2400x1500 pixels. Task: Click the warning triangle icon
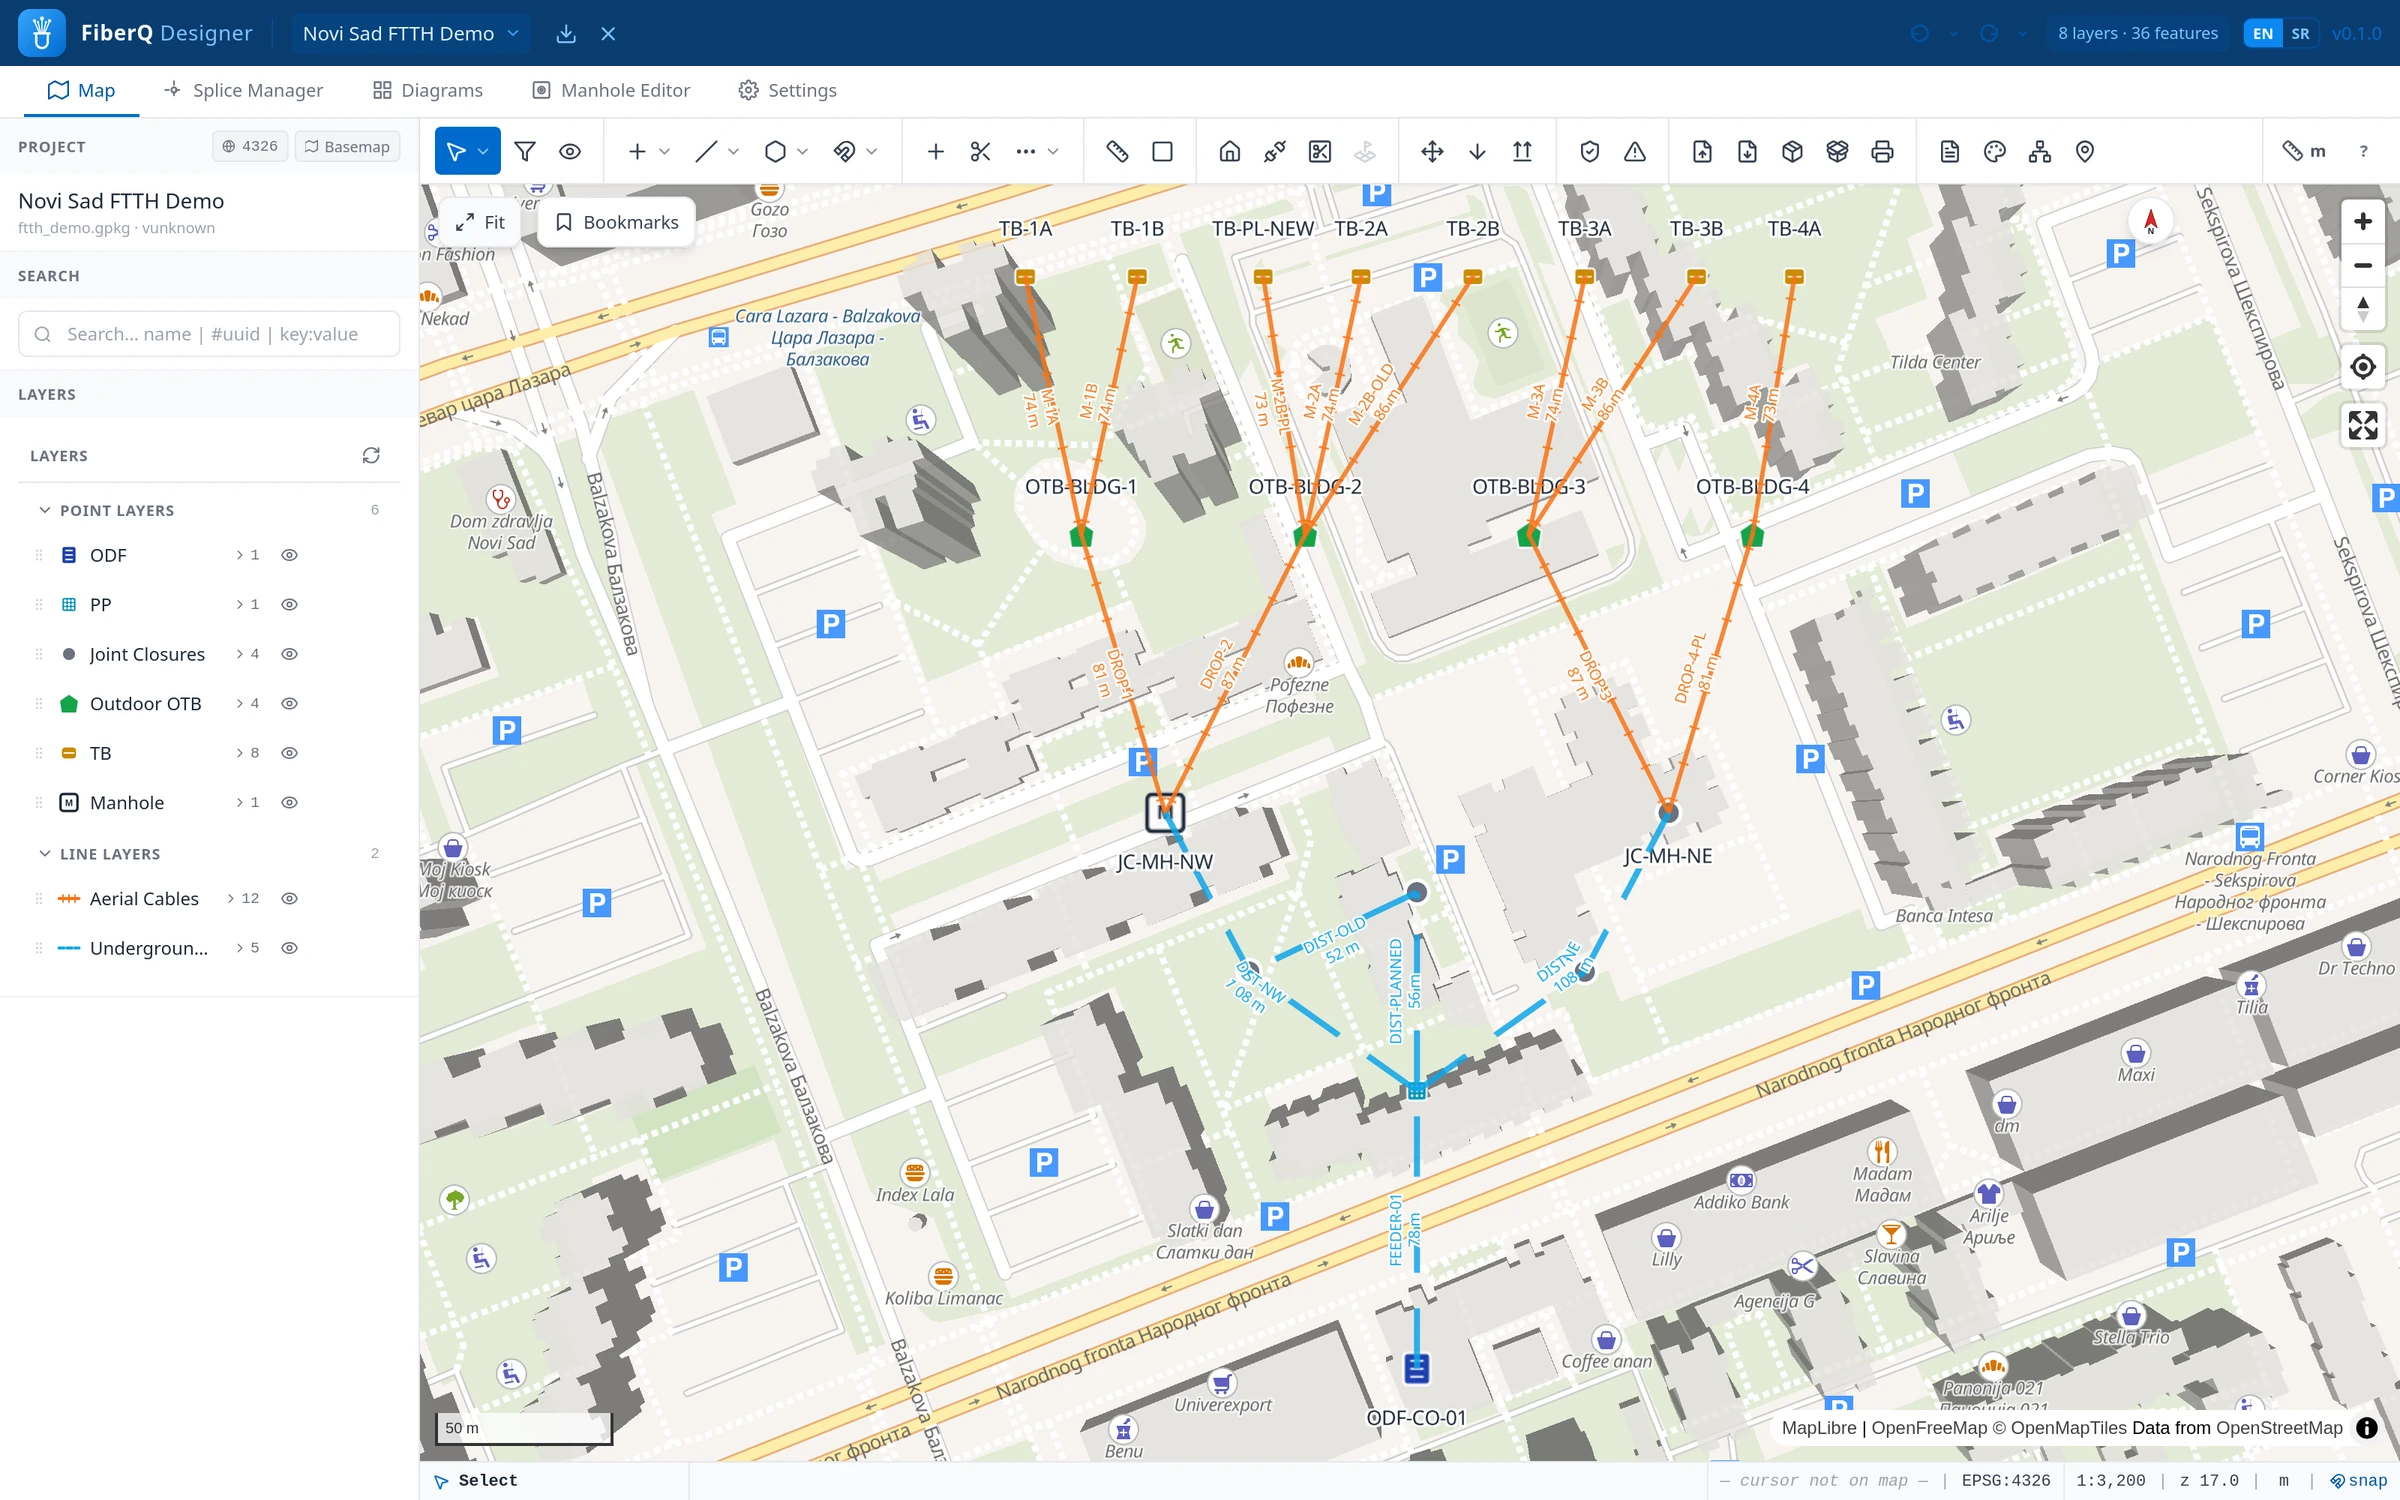[1635, 151]
